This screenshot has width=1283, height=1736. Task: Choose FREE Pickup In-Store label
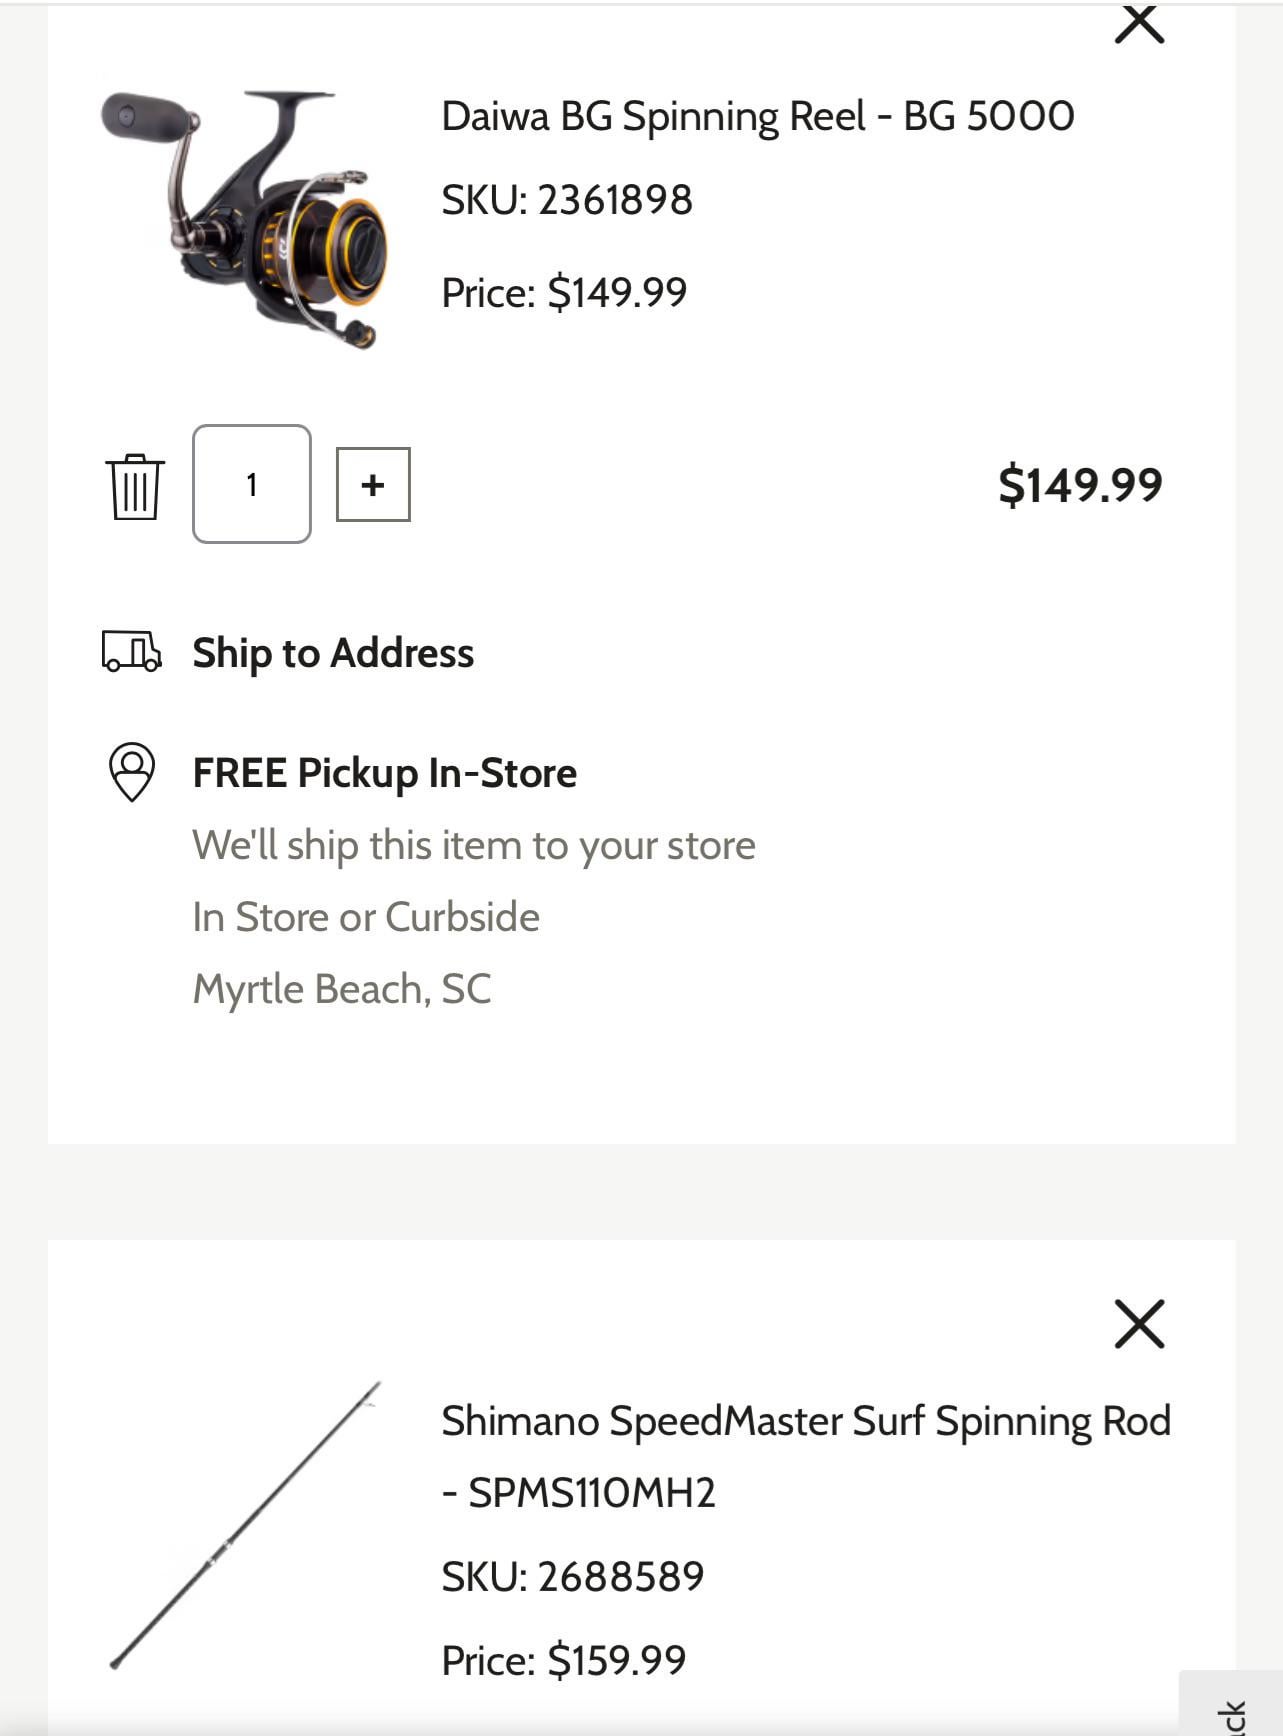pos(384,773)
